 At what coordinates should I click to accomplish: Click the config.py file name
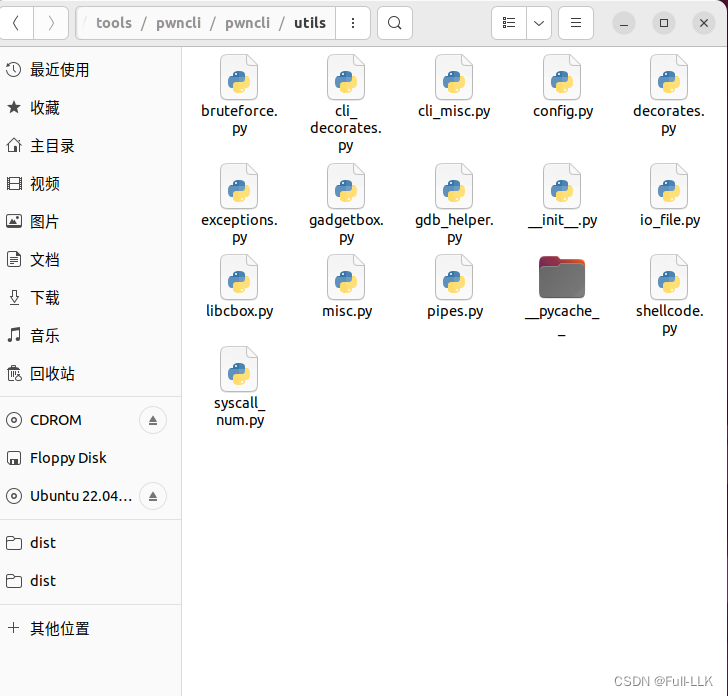point(563,112)
